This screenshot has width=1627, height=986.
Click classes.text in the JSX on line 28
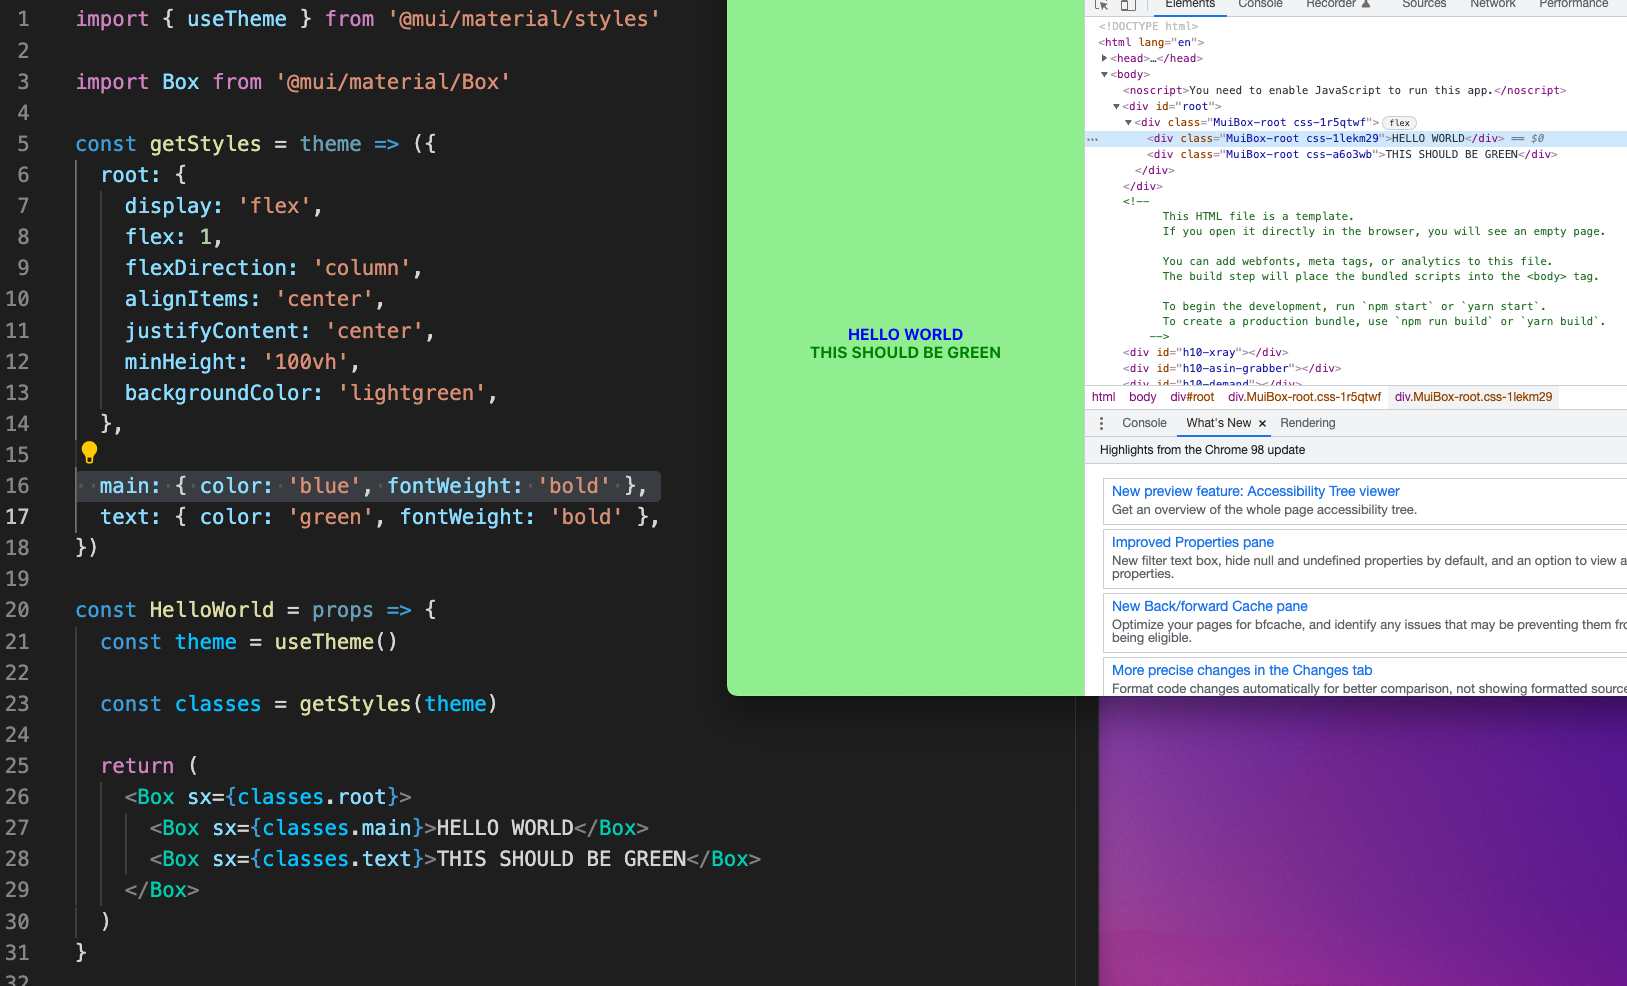337,859
